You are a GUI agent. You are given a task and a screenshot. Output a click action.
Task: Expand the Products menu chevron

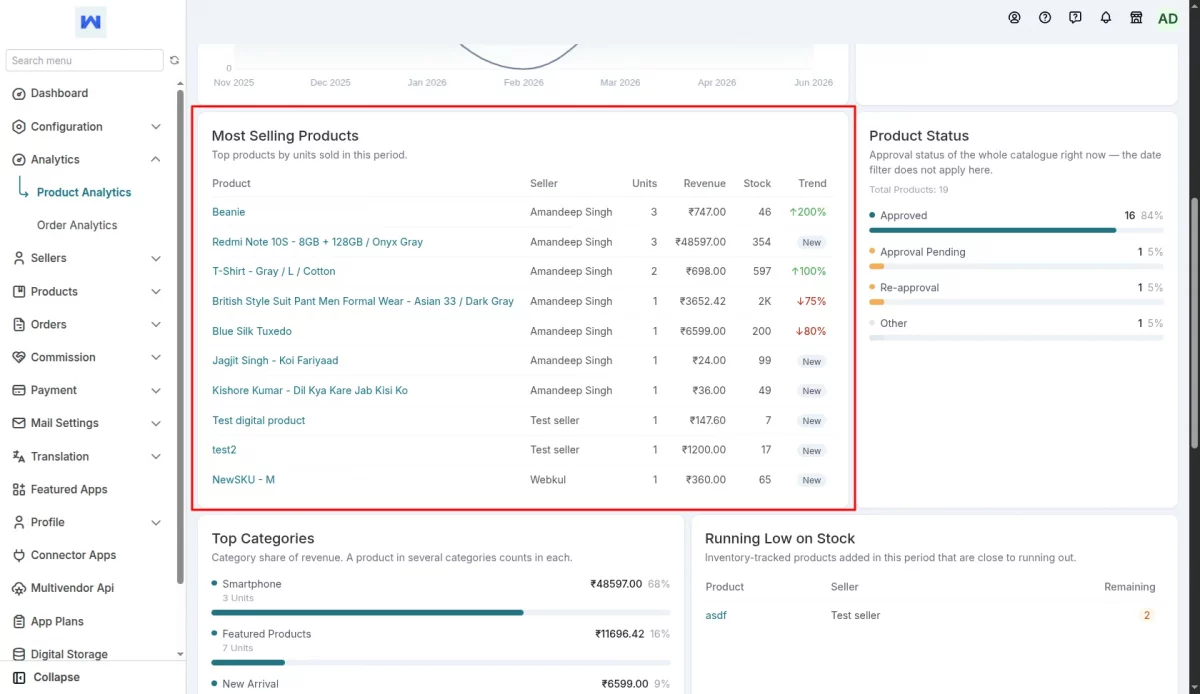click(x=156, y=292)
